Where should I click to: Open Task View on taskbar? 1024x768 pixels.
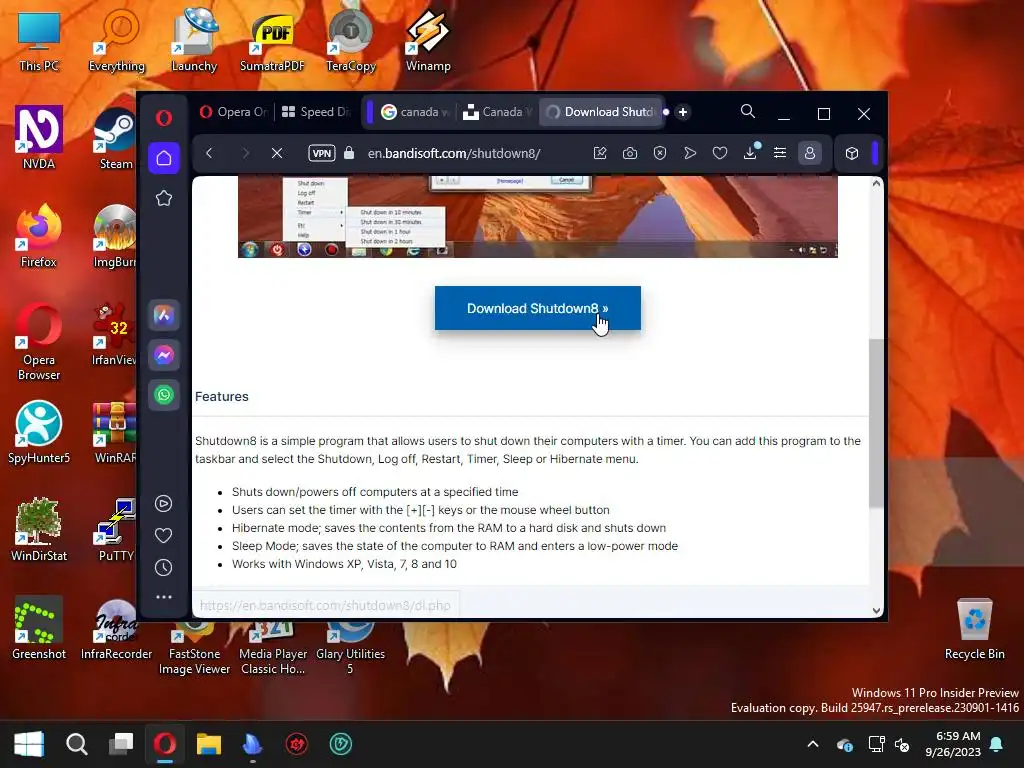point(121,744)
